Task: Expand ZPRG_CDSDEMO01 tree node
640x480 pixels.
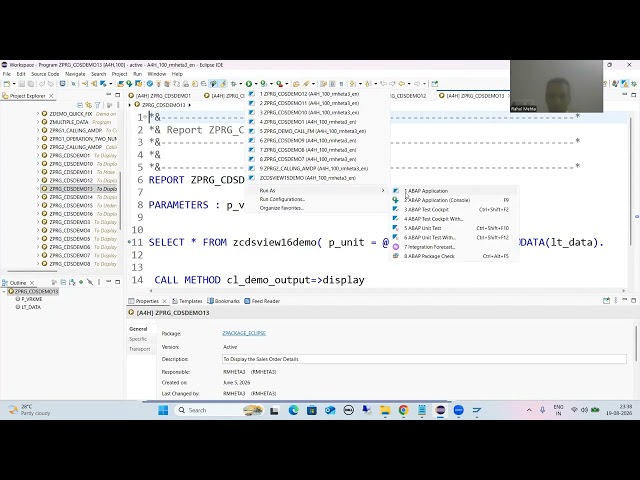Action: (38, 156)
